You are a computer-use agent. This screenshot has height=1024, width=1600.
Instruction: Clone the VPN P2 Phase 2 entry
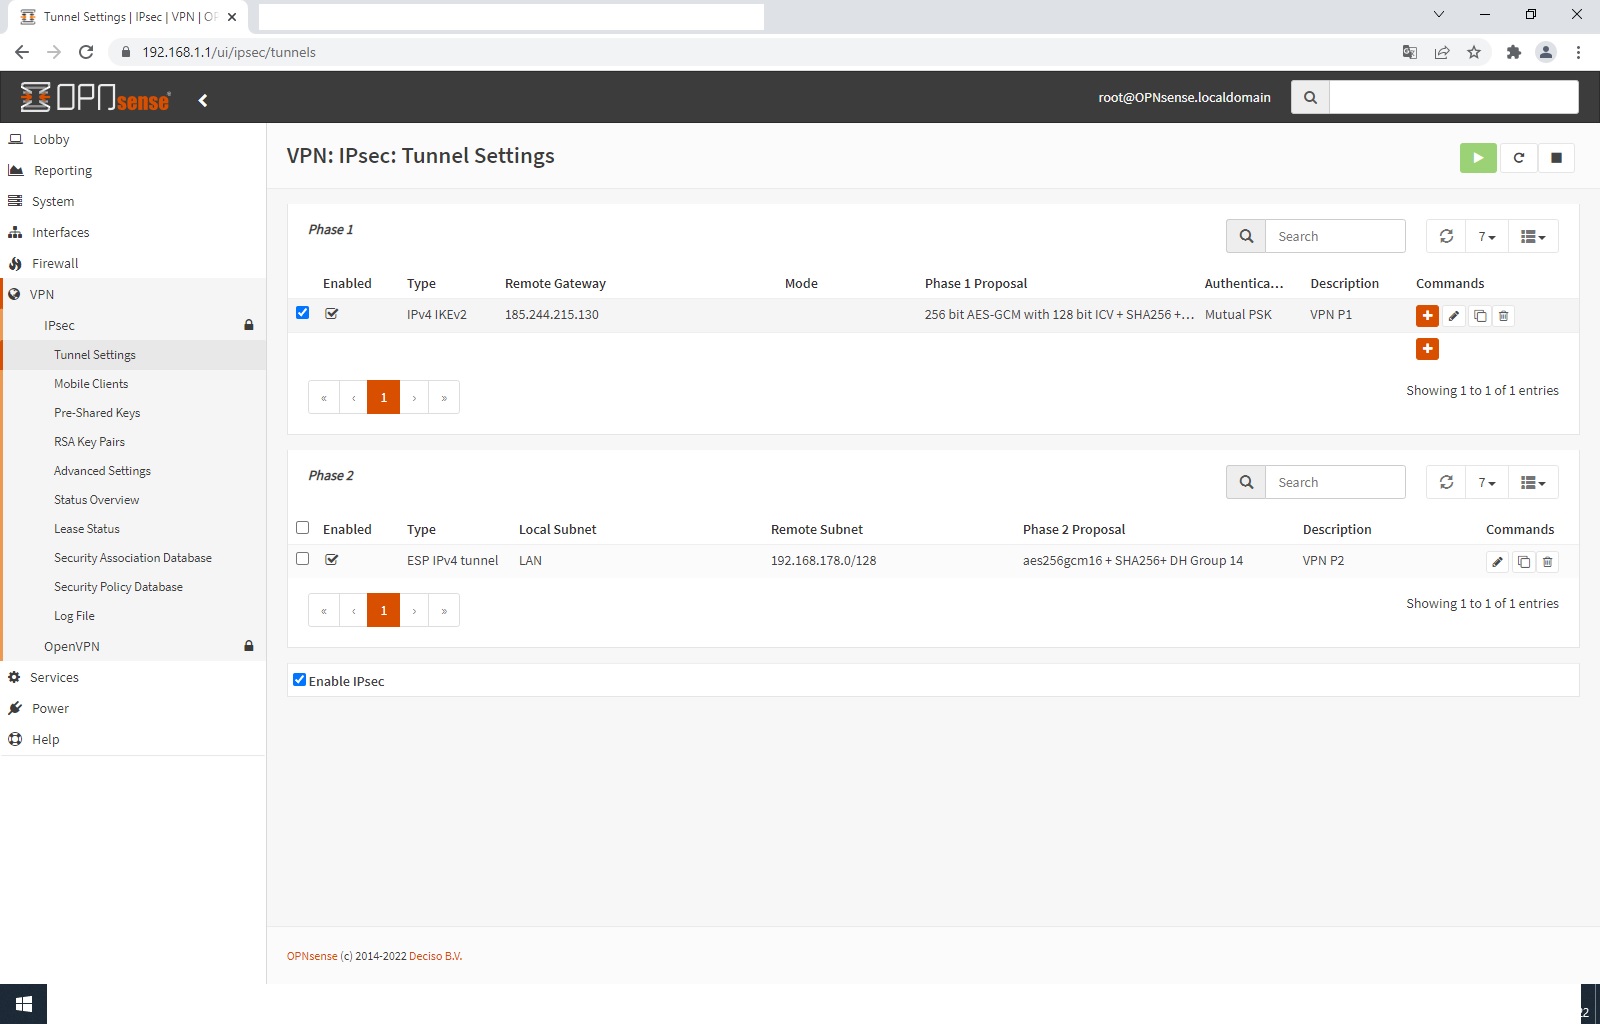1523,562
